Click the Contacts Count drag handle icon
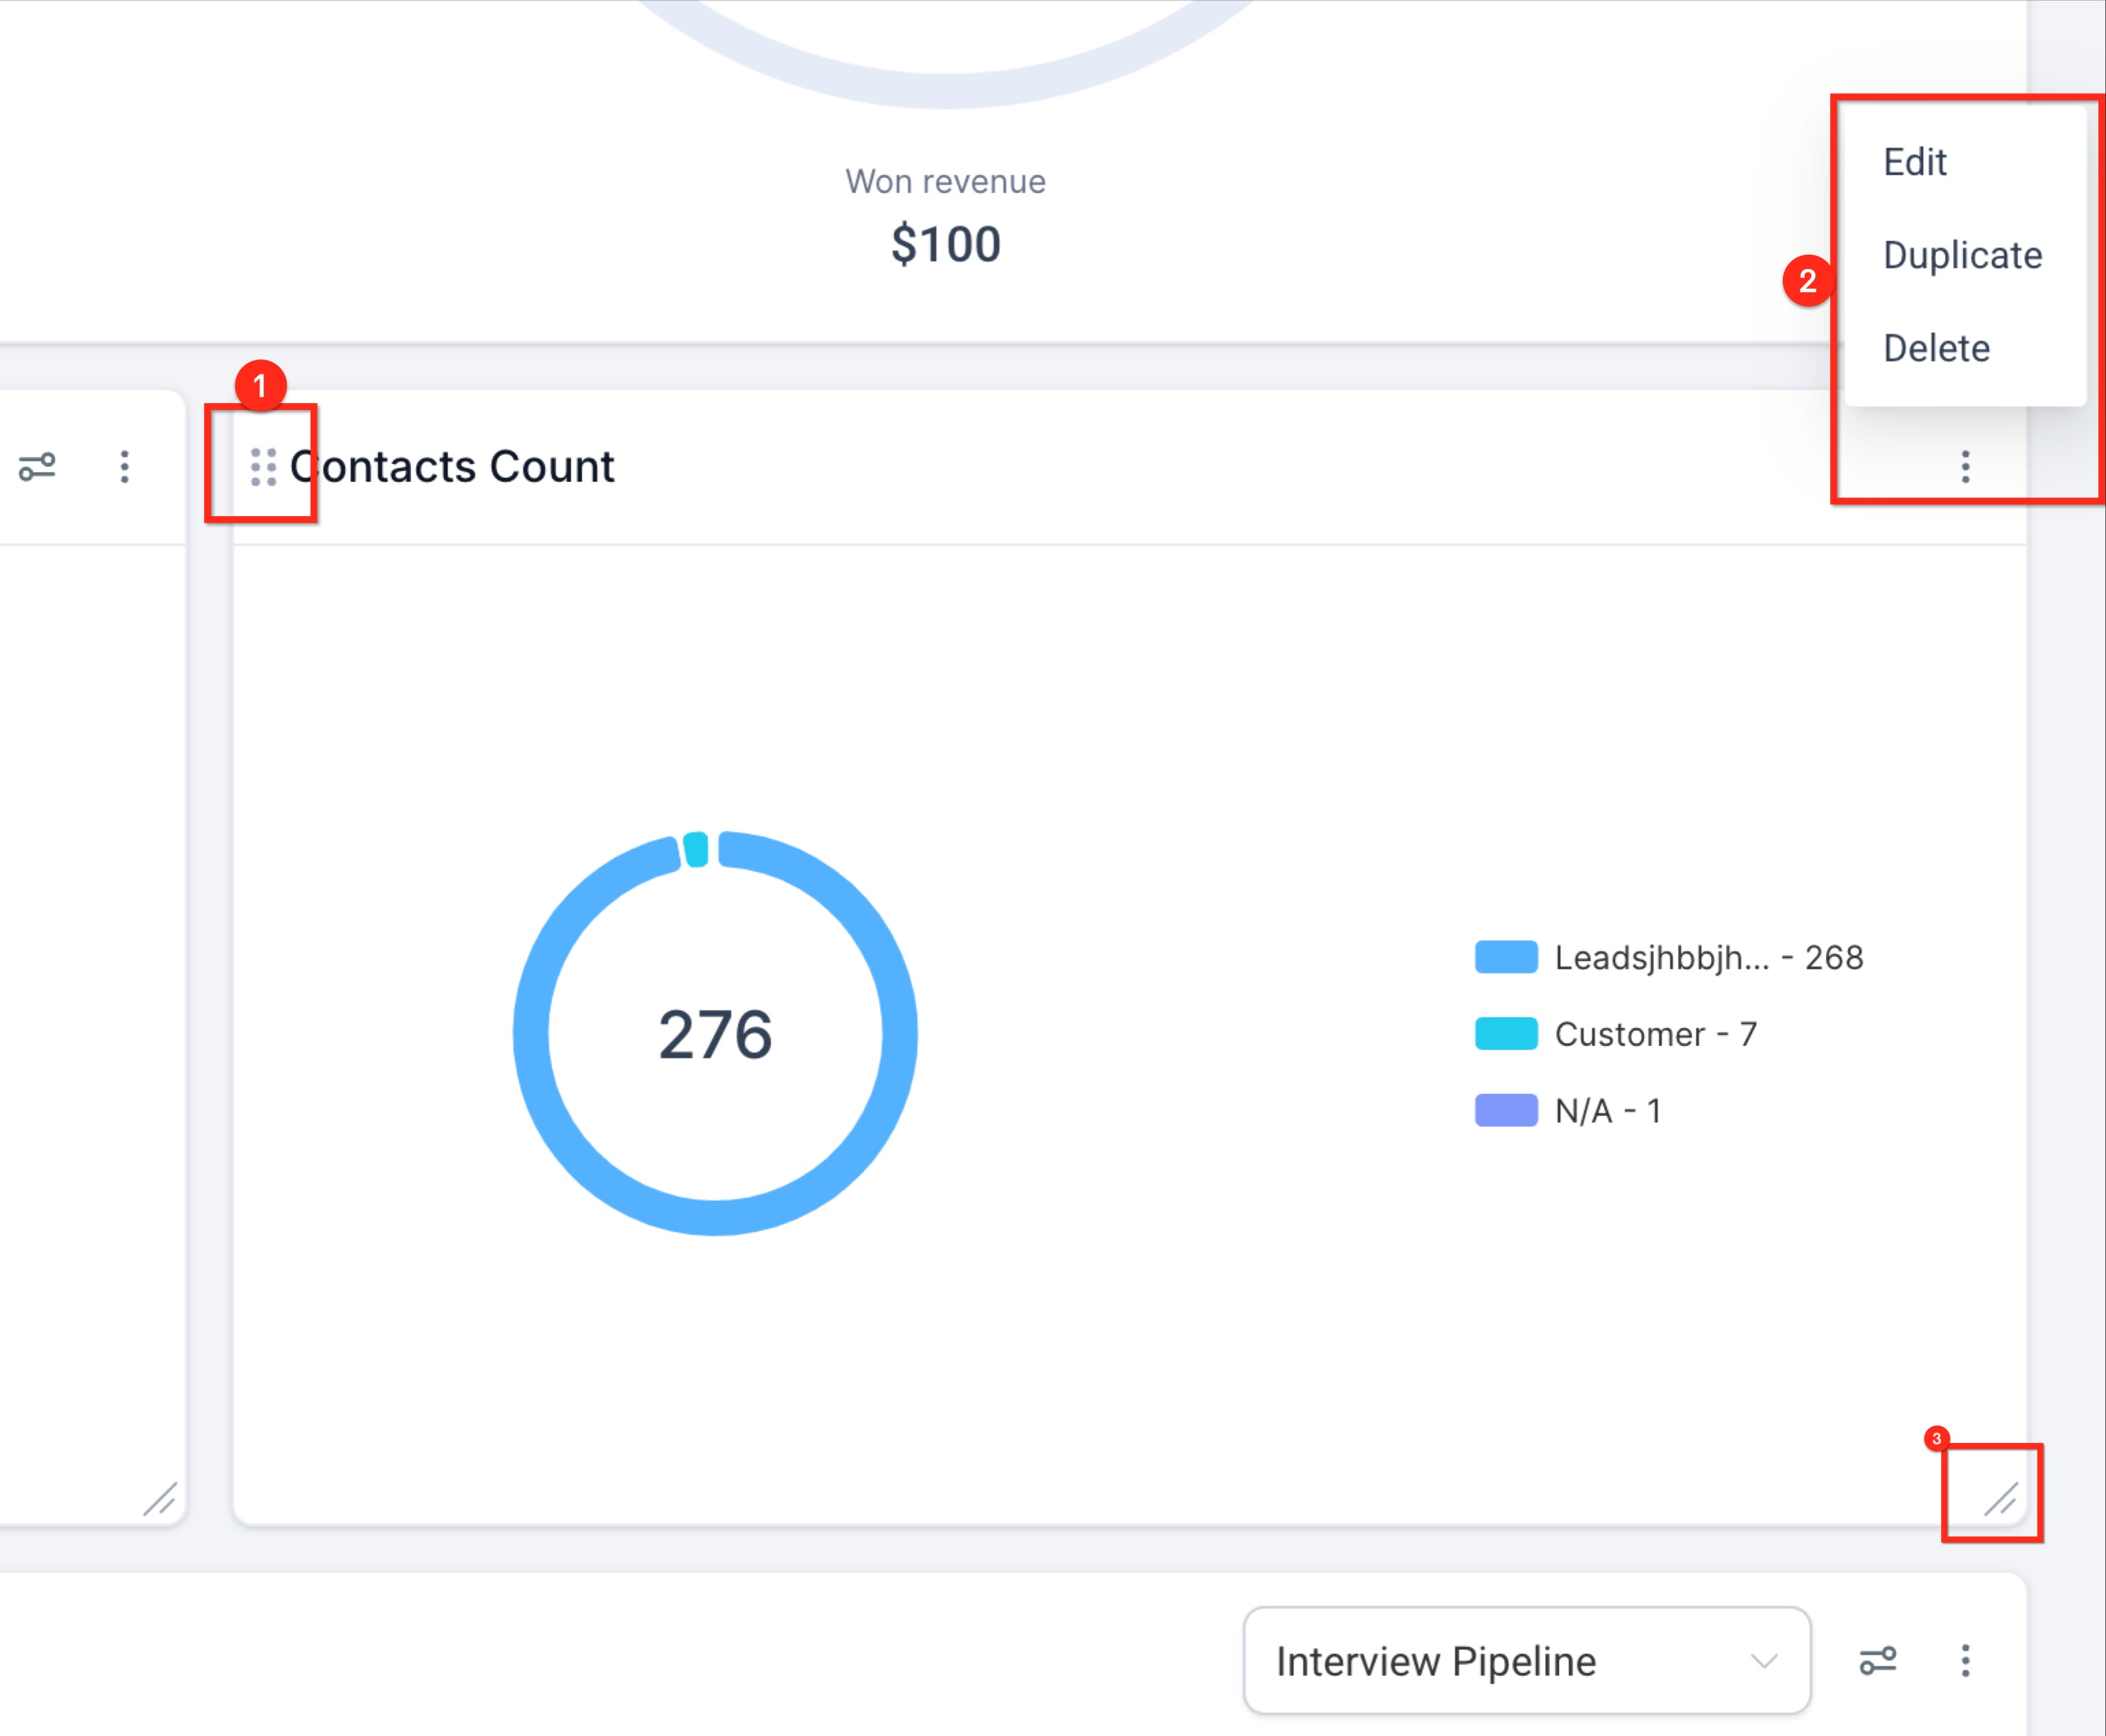The height and width of the screenshot is (1736, 2106). click(x=263, y=466)
